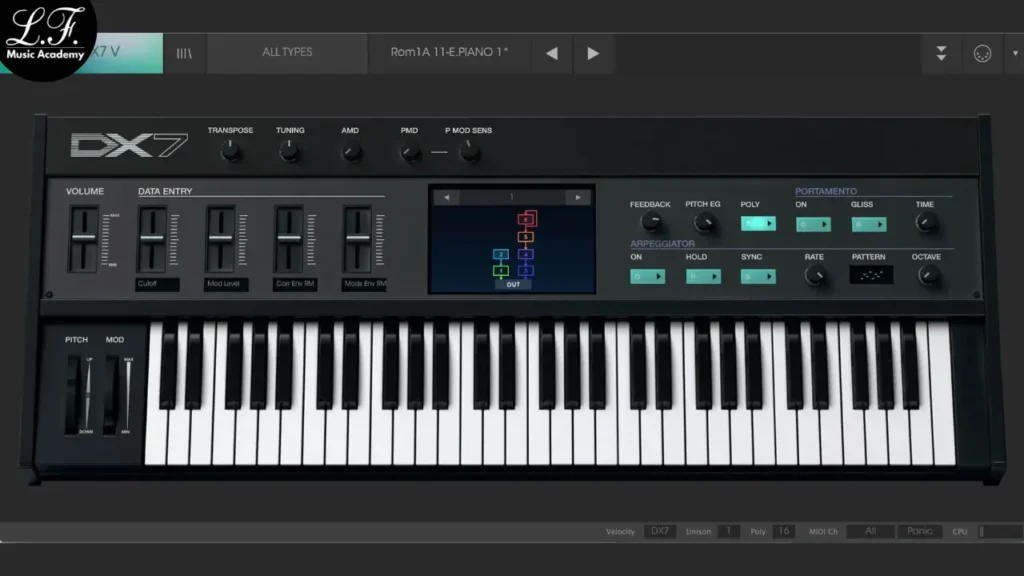Select the previous preset arrow
Screen dimensions: 1024x576
click(x=551, y=53)
